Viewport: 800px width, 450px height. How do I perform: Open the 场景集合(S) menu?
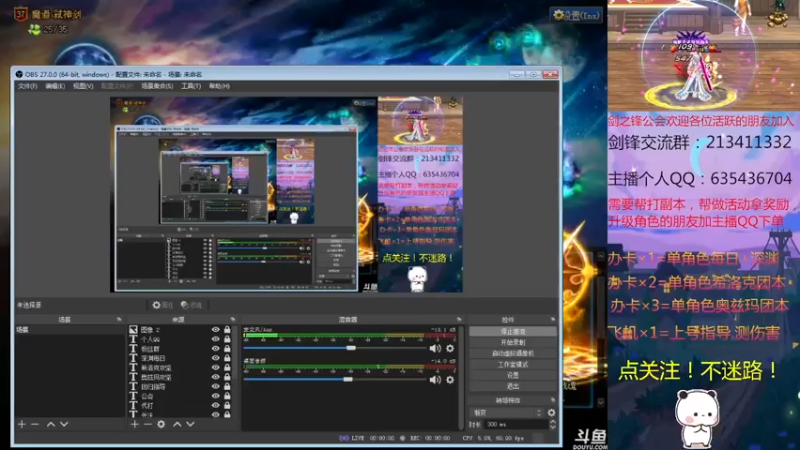coord(157,86)
